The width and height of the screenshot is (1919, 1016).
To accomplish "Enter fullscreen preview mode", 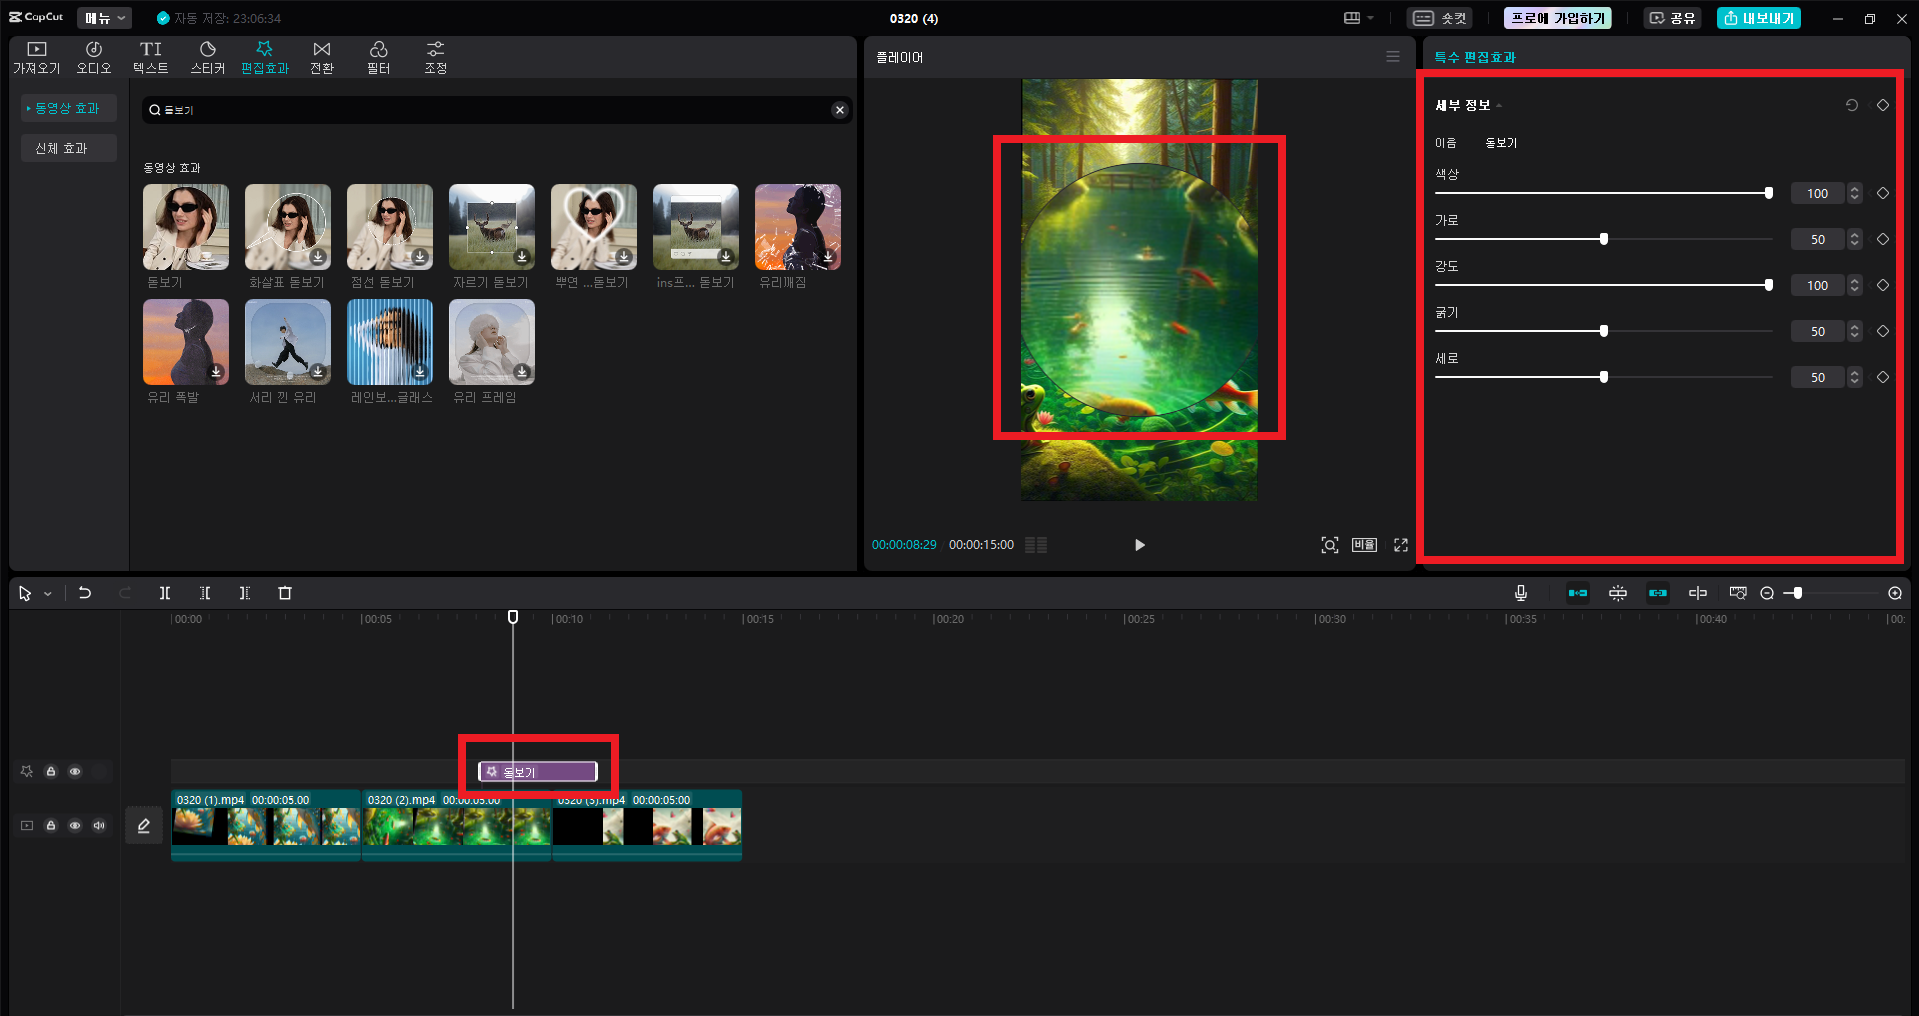I will [x=1401, y=545].
